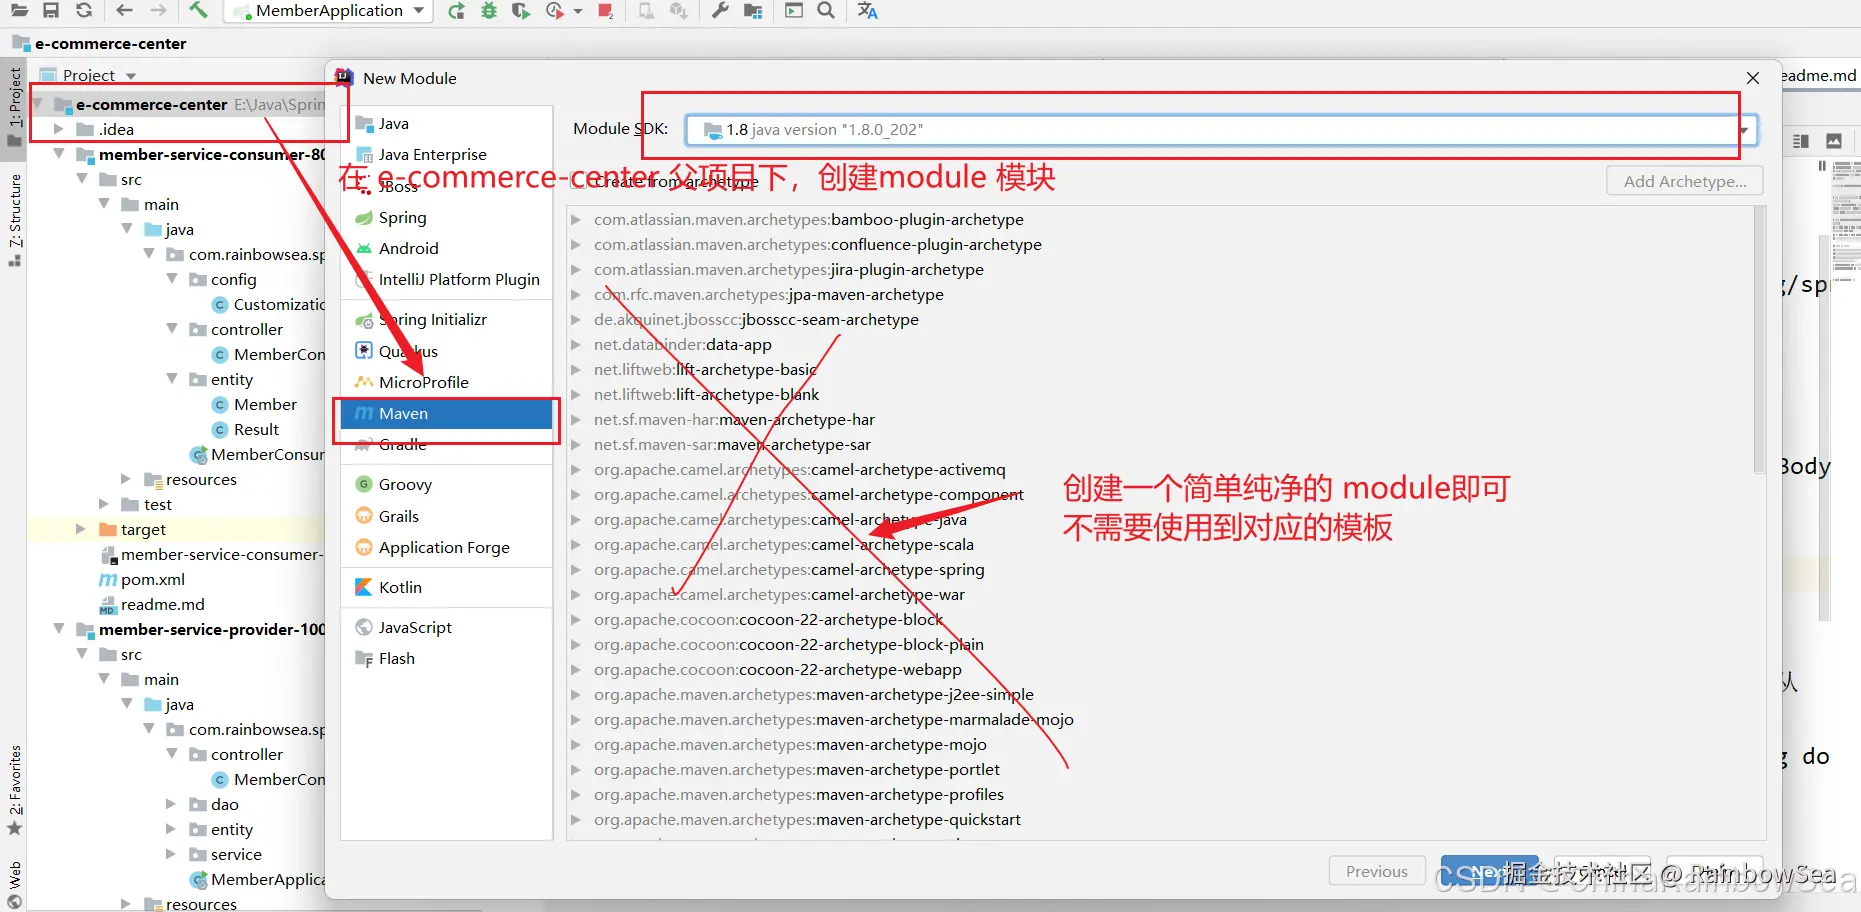Select readme.md in the project tree

click(163, 605)
